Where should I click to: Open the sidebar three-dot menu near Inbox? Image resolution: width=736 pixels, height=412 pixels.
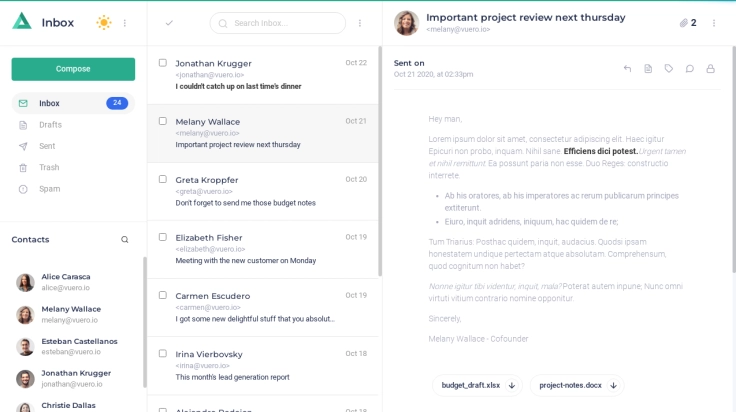pos(125,23)
